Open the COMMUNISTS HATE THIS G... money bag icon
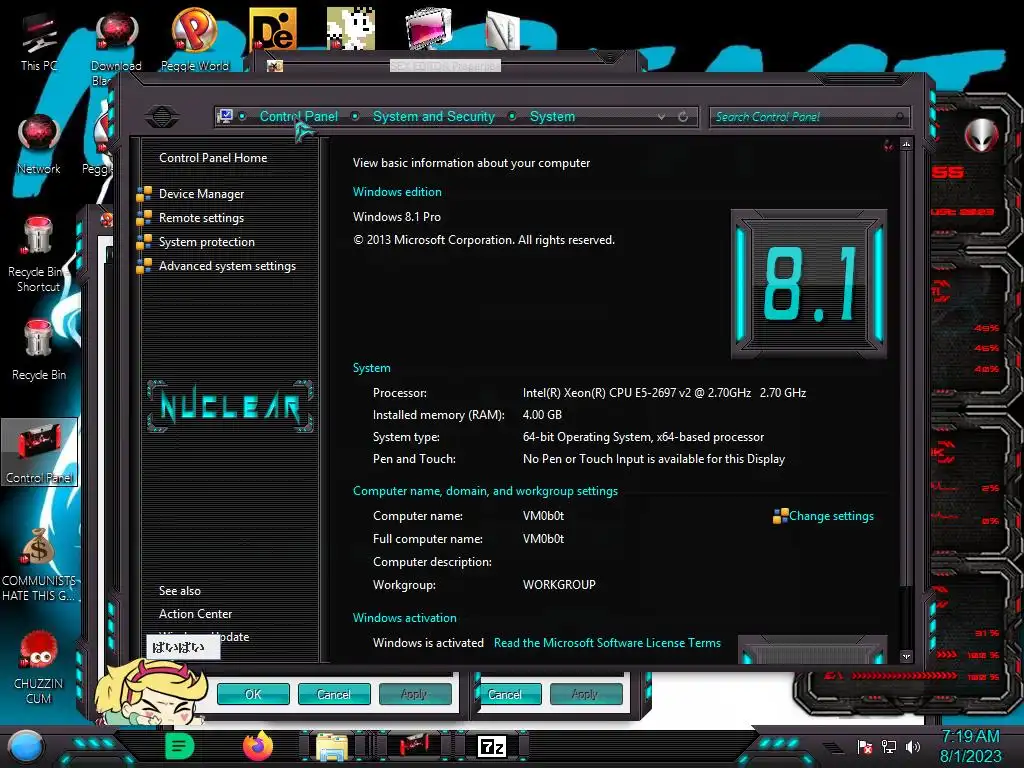The image size is (1024, 768). 39,564
